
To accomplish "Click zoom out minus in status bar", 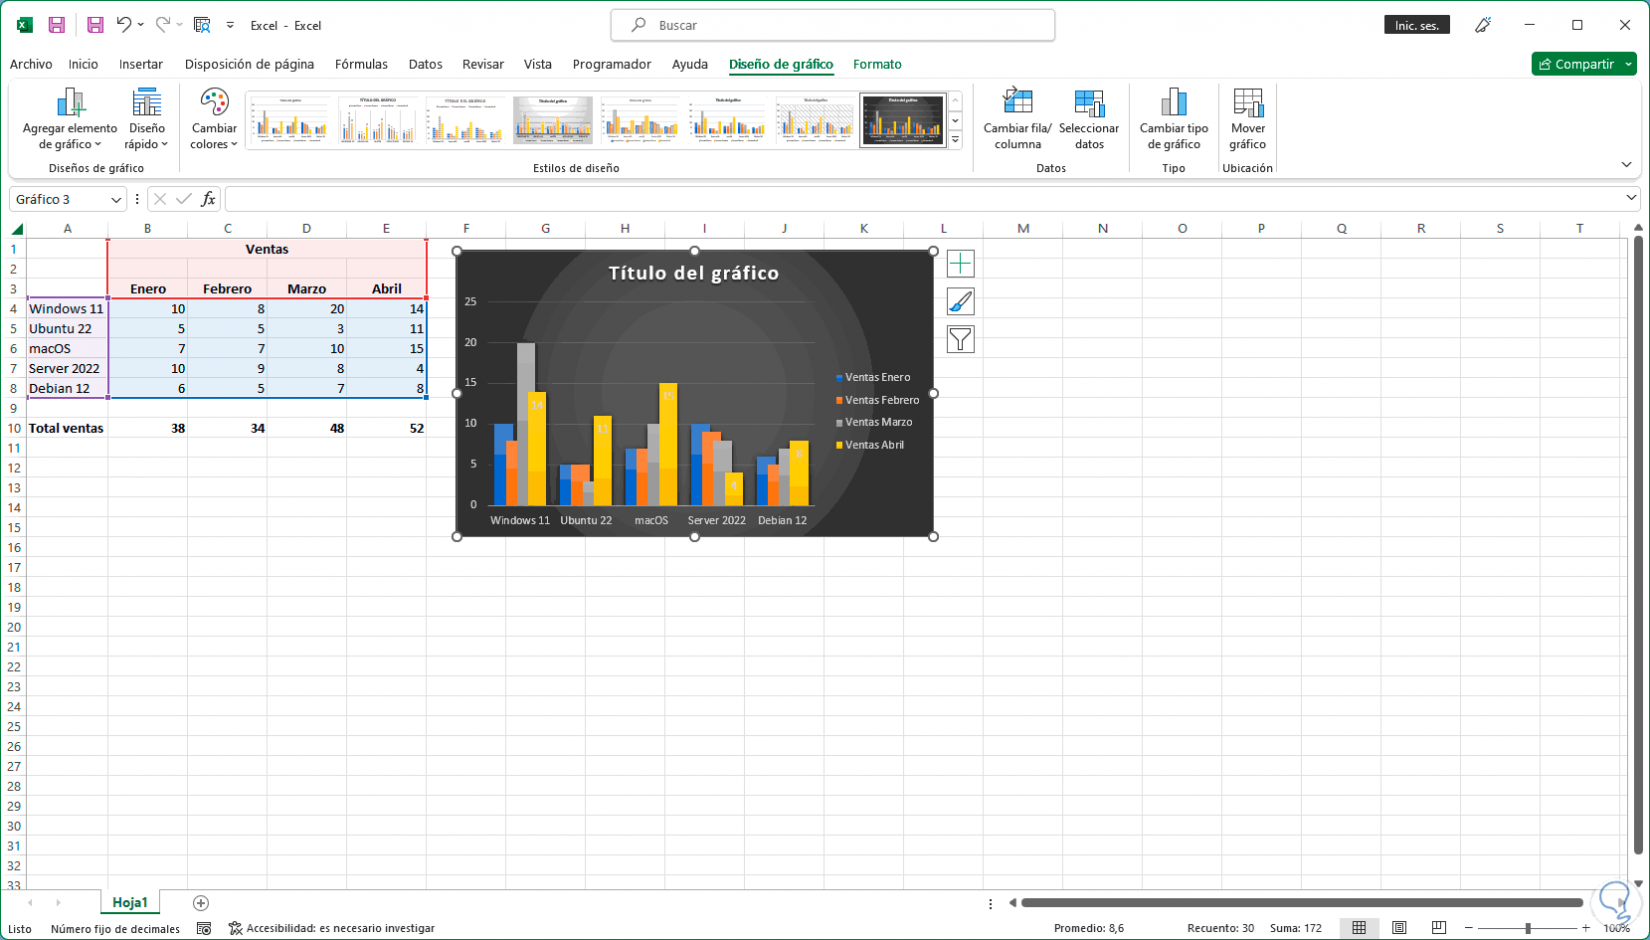I will tap(1469, 928).
